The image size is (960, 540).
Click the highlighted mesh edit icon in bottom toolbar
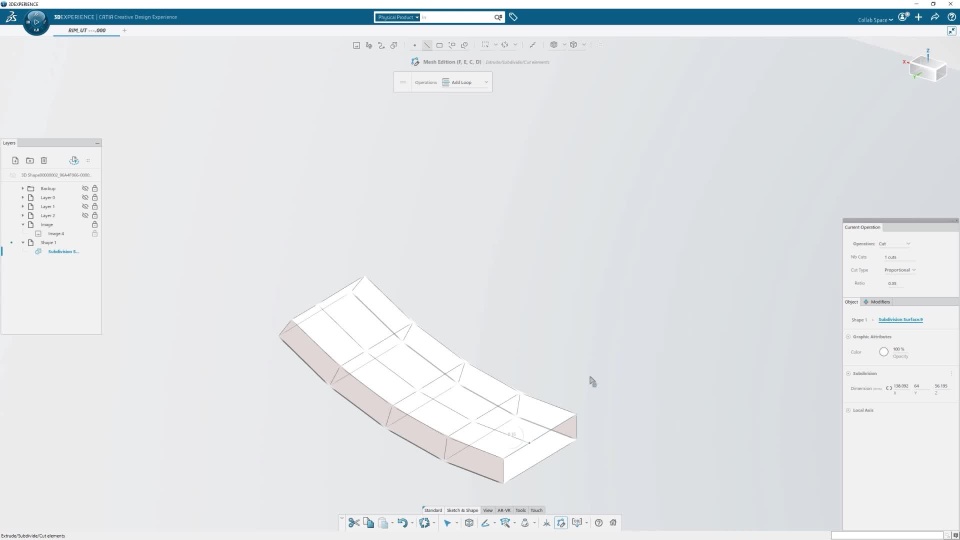[561, 522]
